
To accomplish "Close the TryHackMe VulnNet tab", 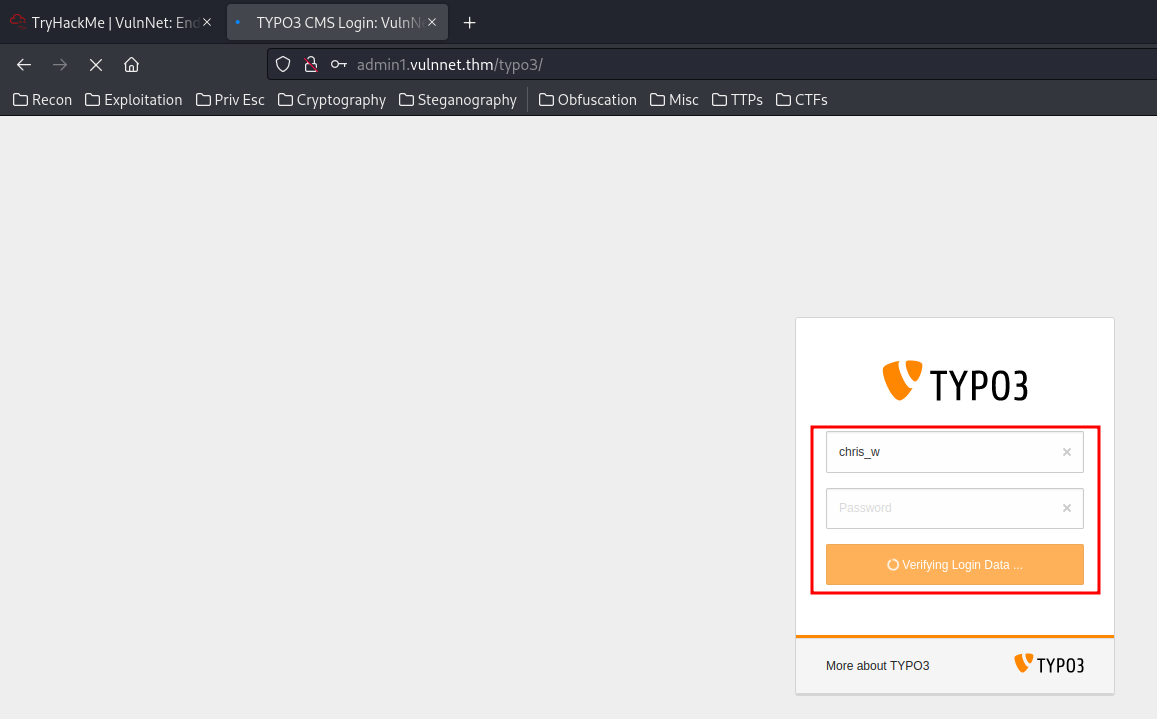I will [x=207, y=22].
